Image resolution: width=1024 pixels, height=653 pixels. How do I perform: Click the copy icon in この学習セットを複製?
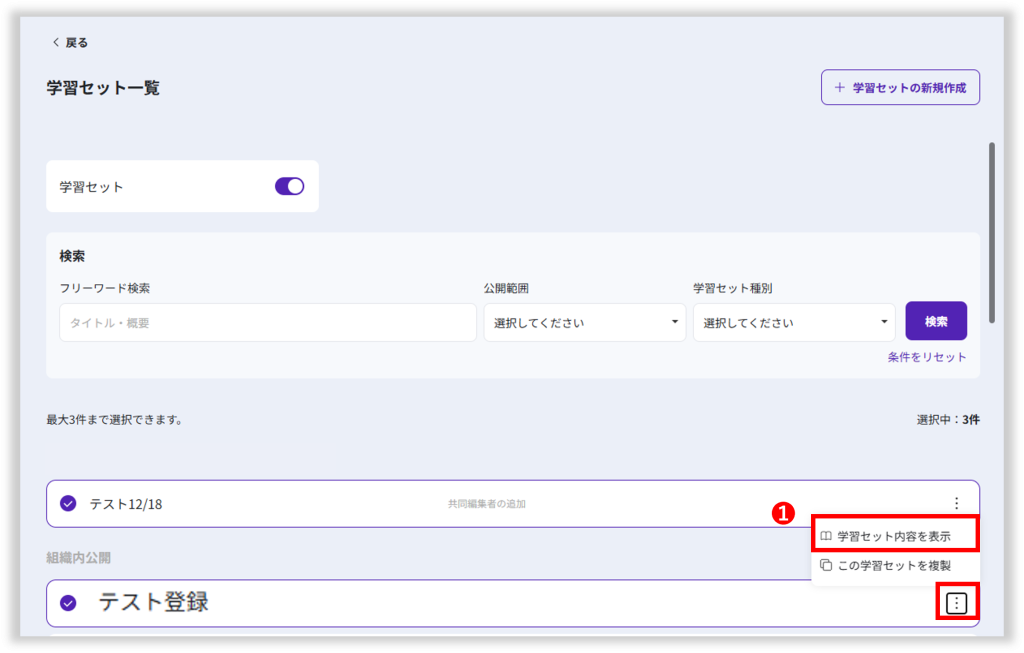pyautogui.click(x=826, y=565)
